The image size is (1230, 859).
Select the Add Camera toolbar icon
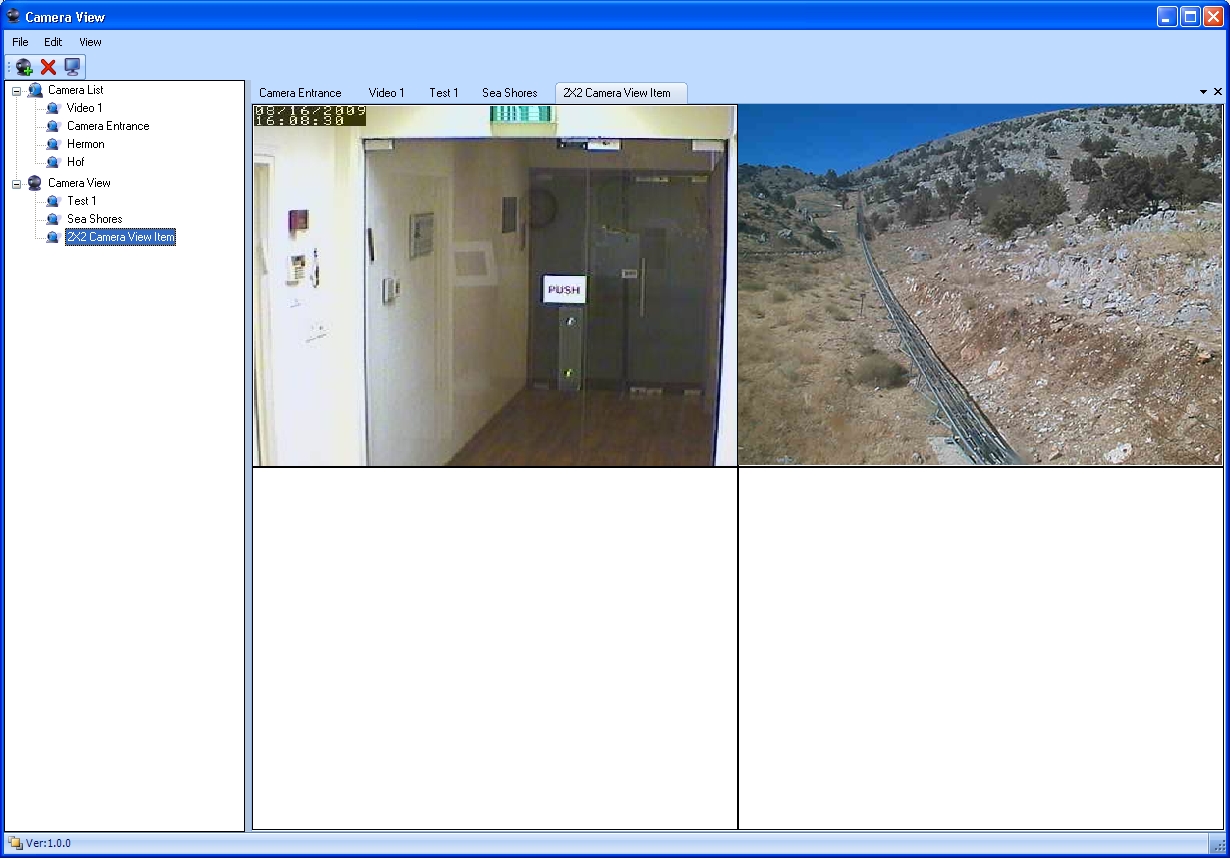click(x=22, y=66)
